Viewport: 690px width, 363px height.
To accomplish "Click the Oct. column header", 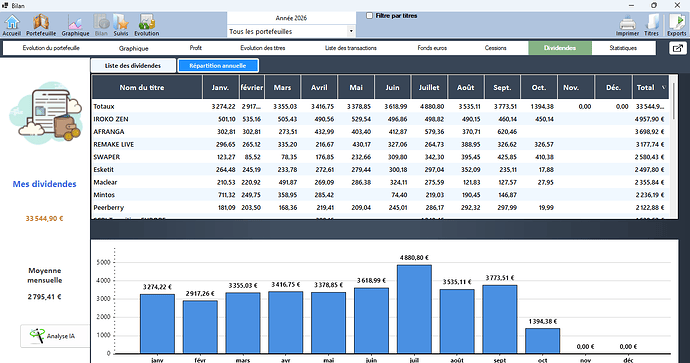I will [x=539, y=87].
